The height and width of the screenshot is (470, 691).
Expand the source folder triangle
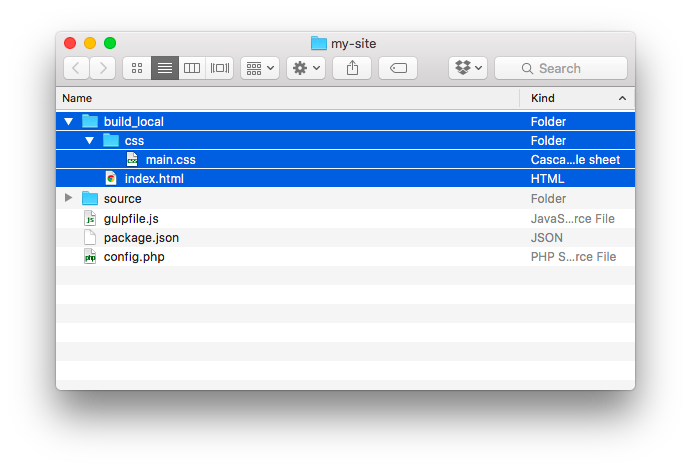(68, 198)
